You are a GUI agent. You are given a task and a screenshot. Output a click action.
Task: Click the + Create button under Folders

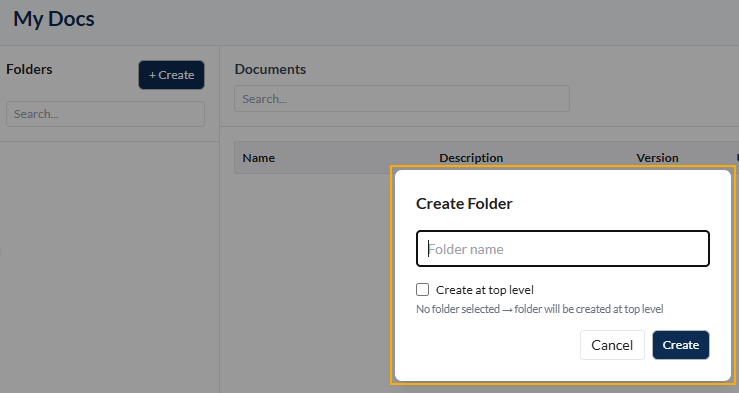click(x=172, y=75)
